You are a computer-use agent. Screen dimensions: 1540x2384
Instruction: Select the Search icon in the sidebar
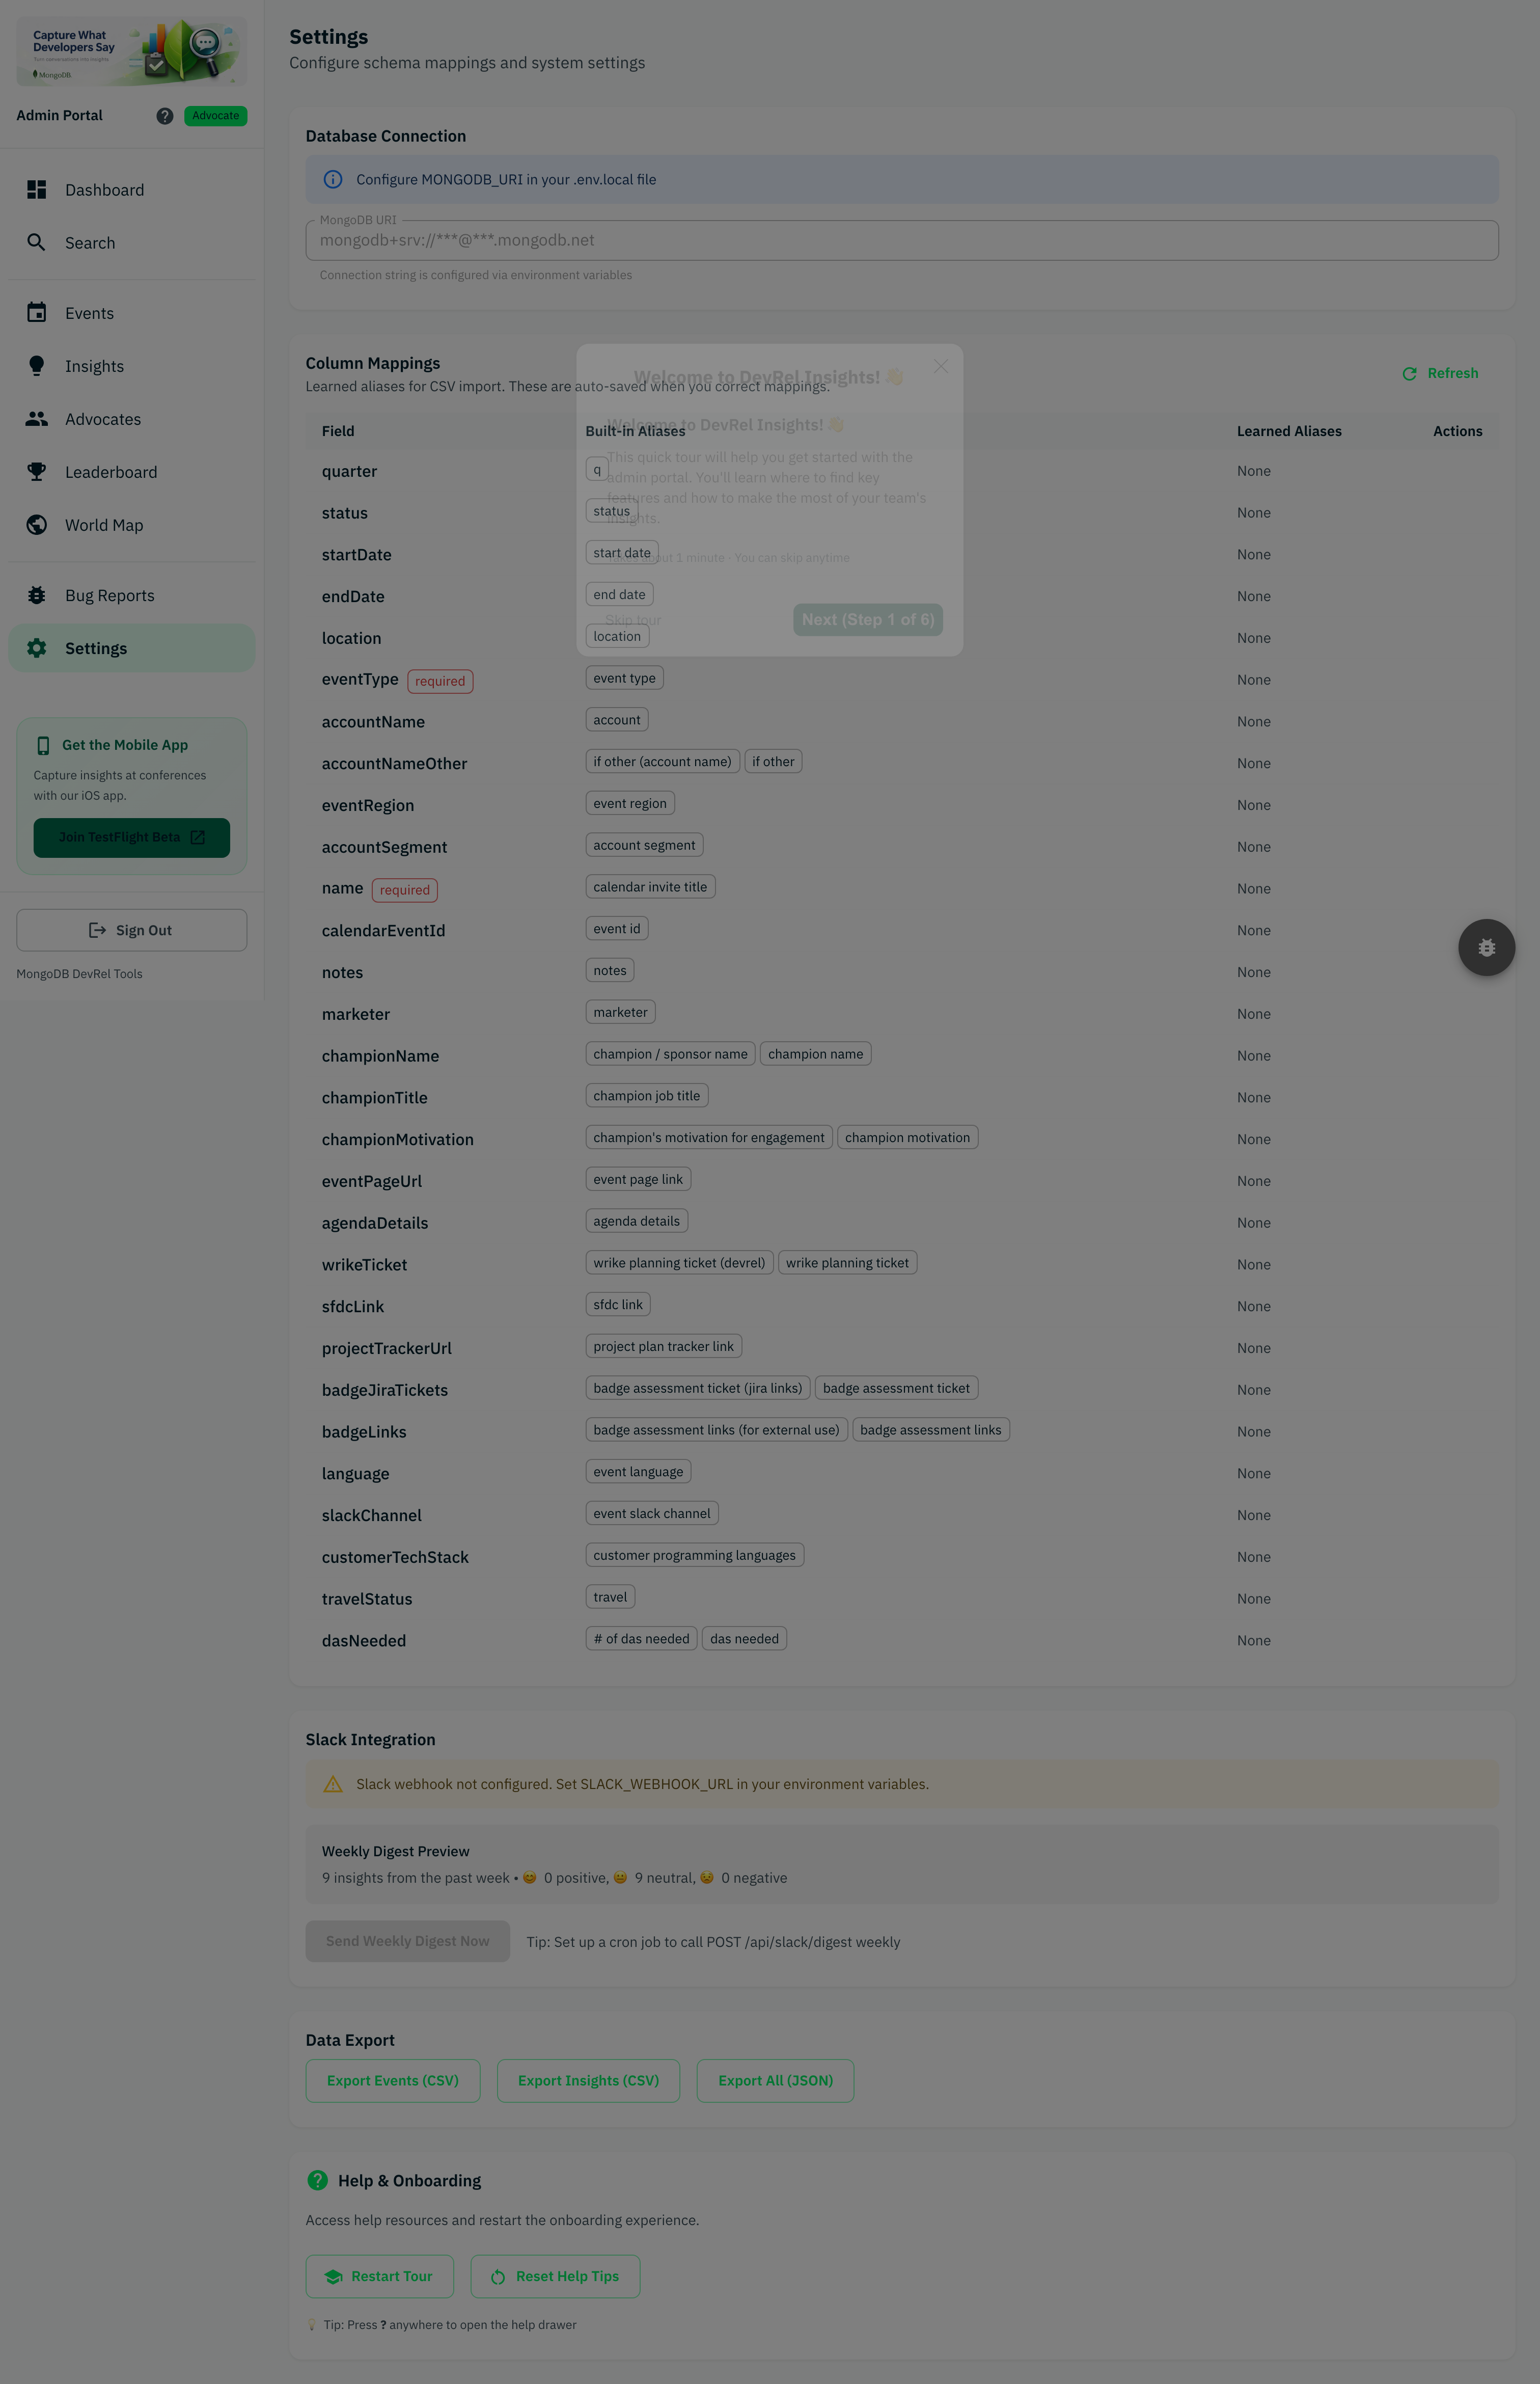tap(37, 242)
